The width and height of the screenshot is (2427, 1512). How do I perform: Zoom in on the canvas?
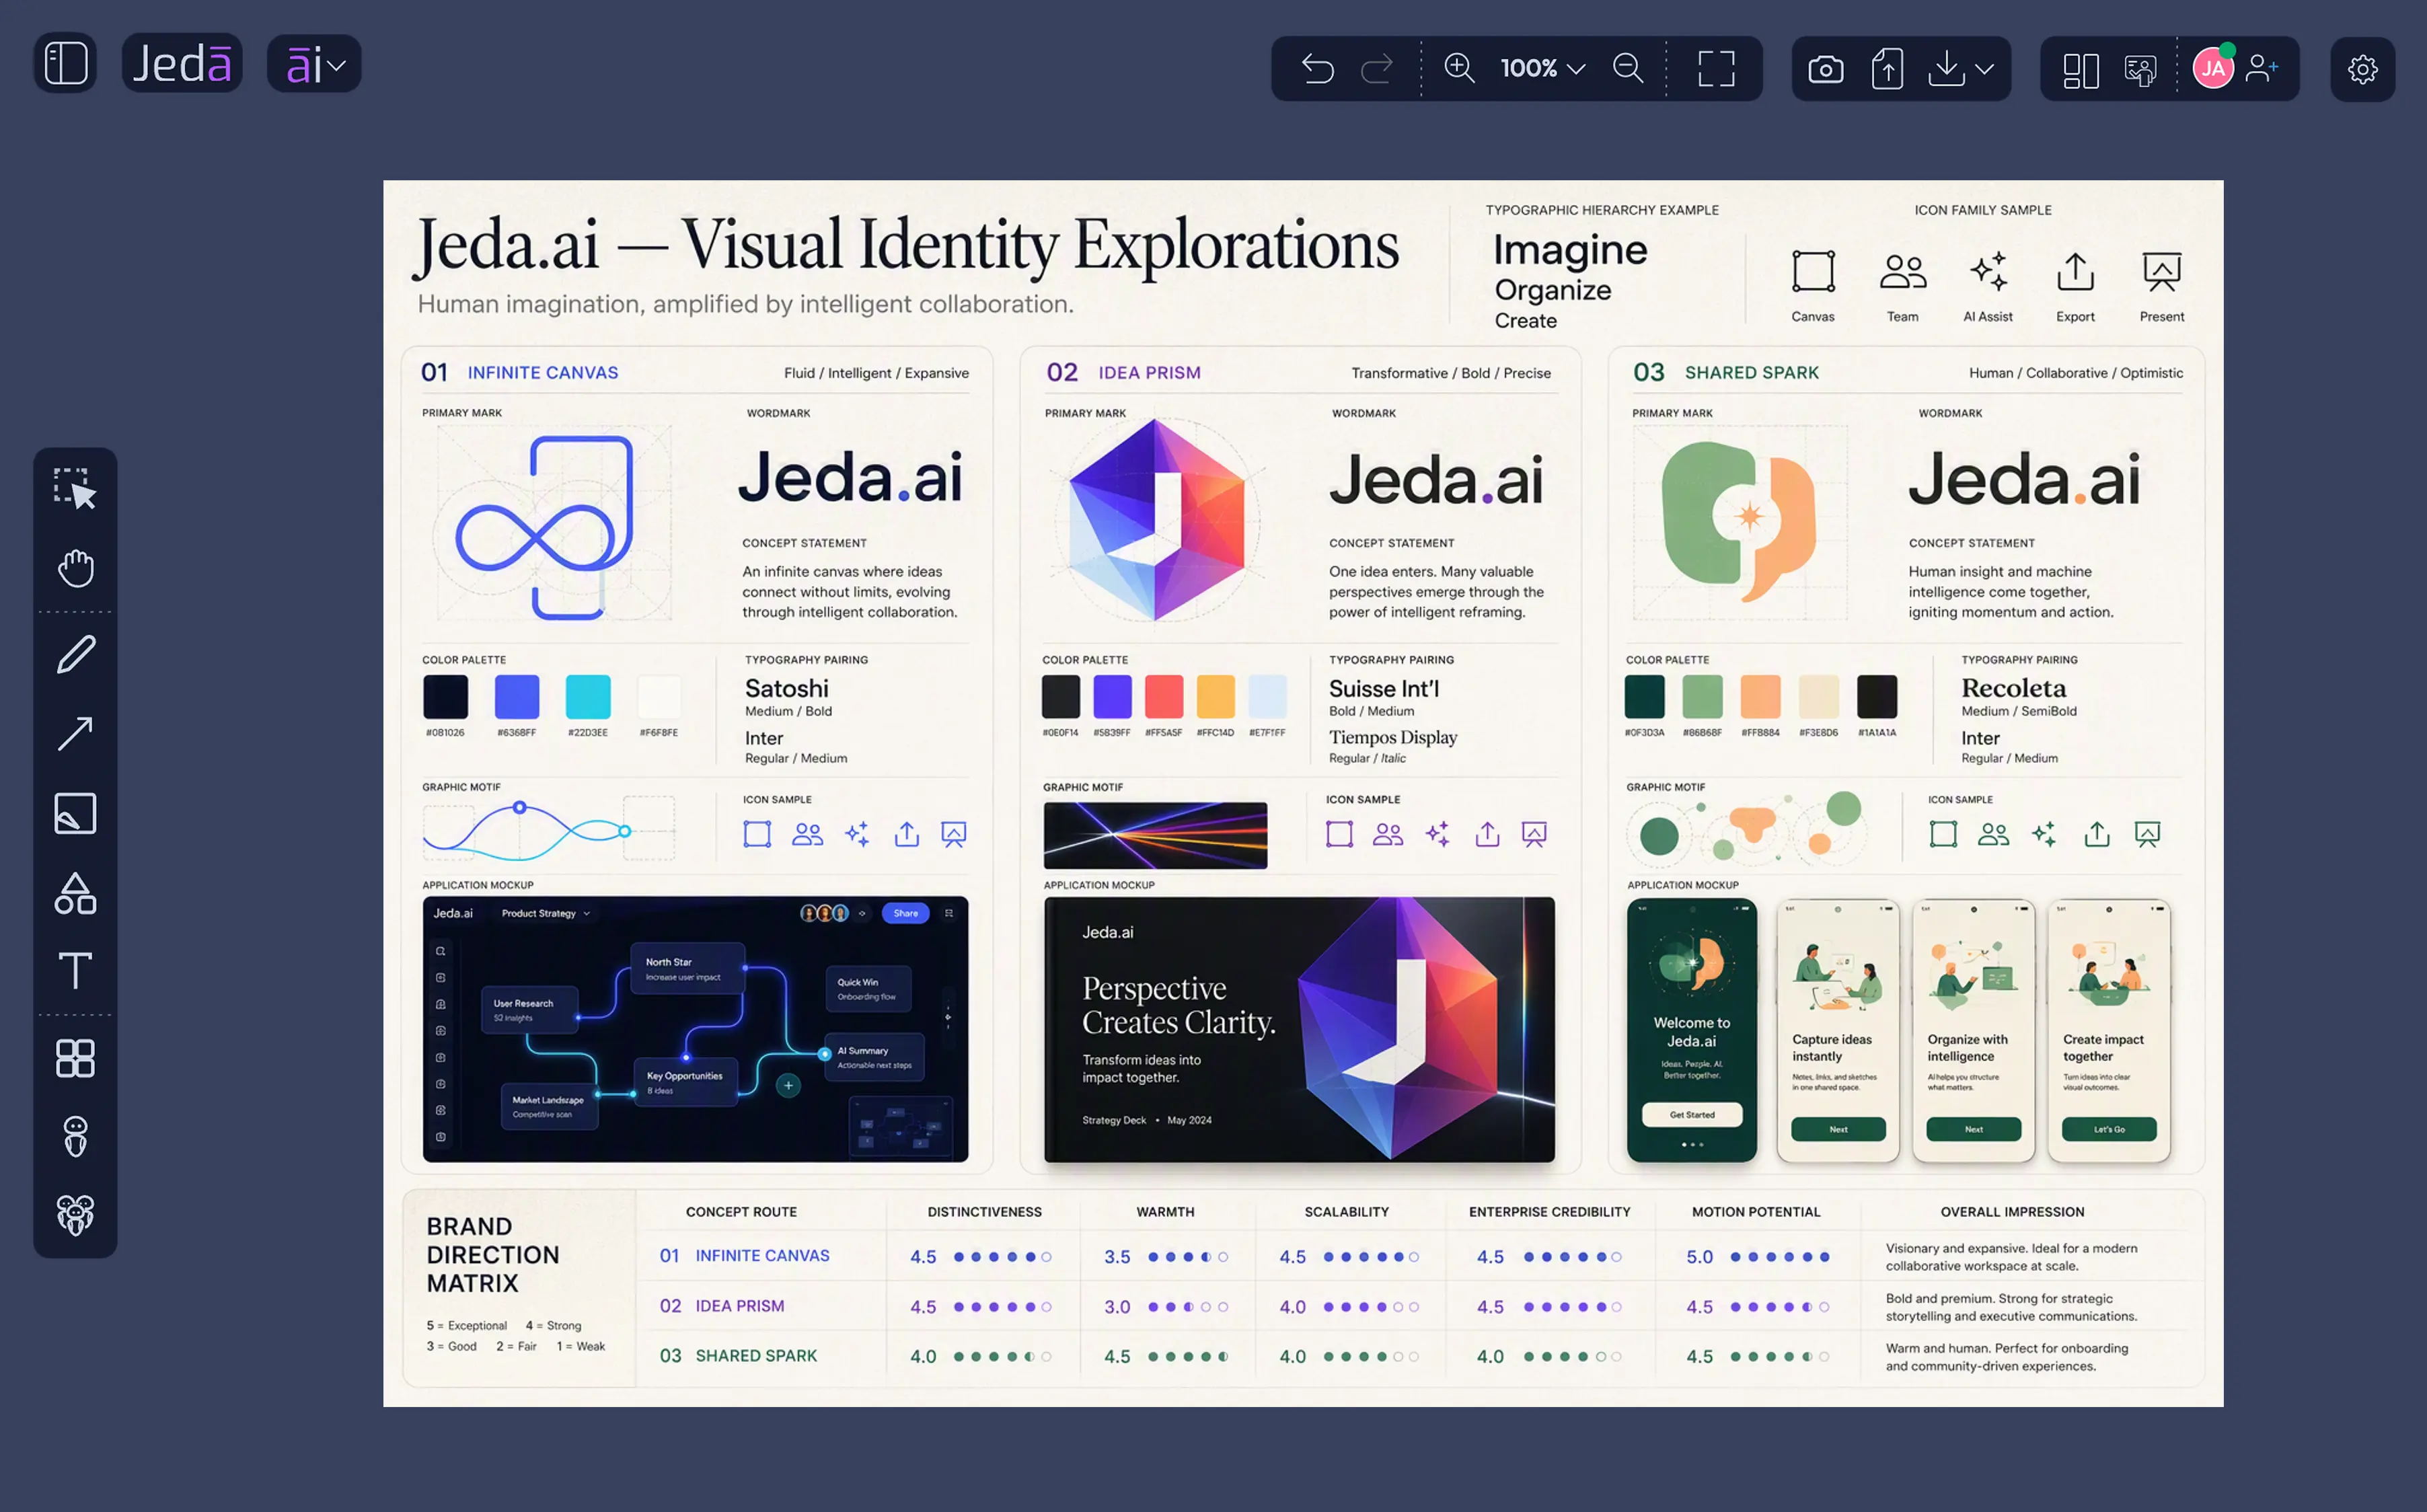click(x=1460, y=69)
